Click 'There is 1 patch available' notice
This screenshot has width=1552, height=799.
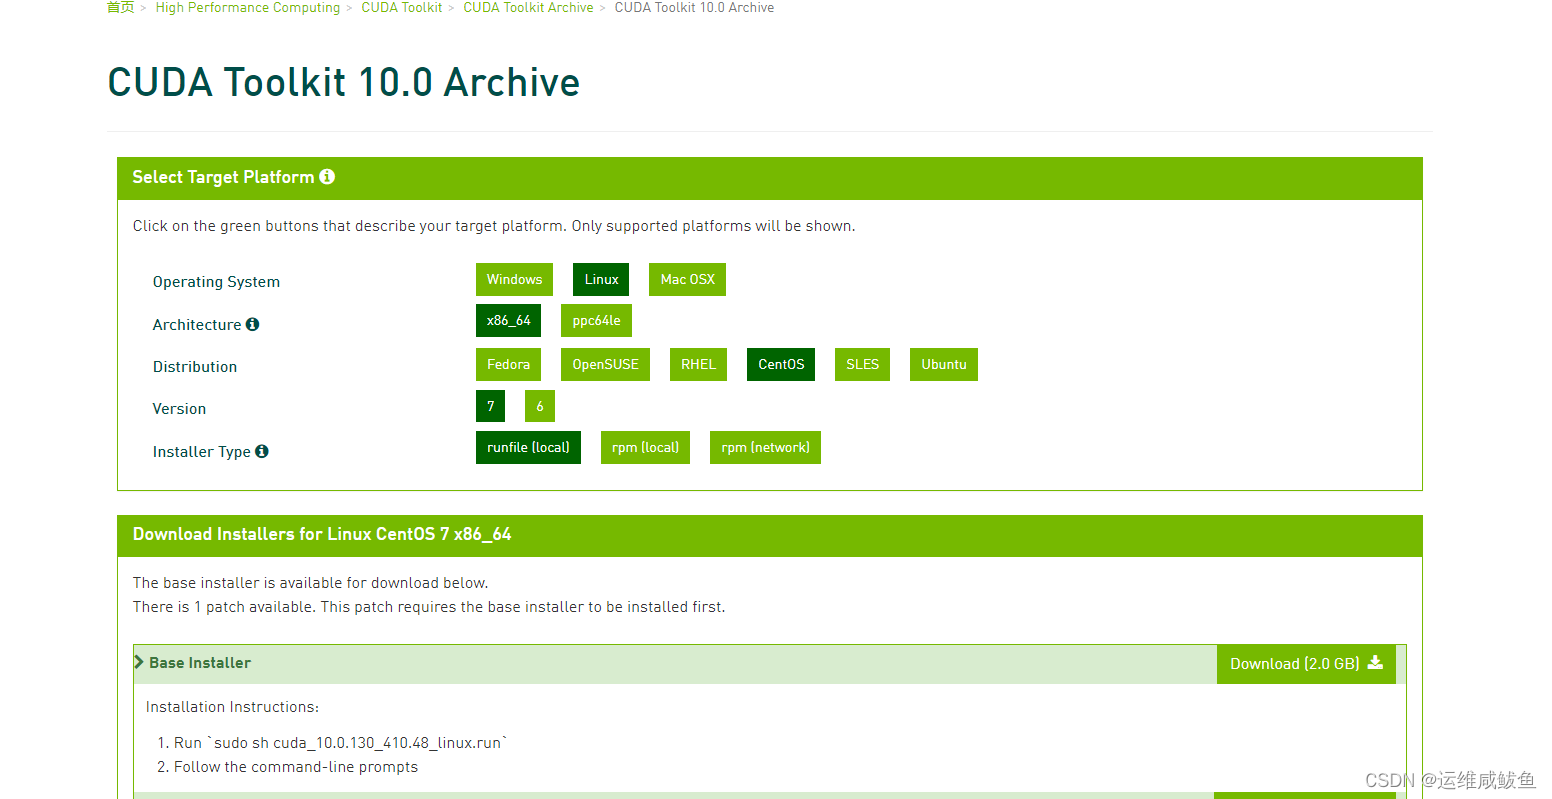pos(429,607)
